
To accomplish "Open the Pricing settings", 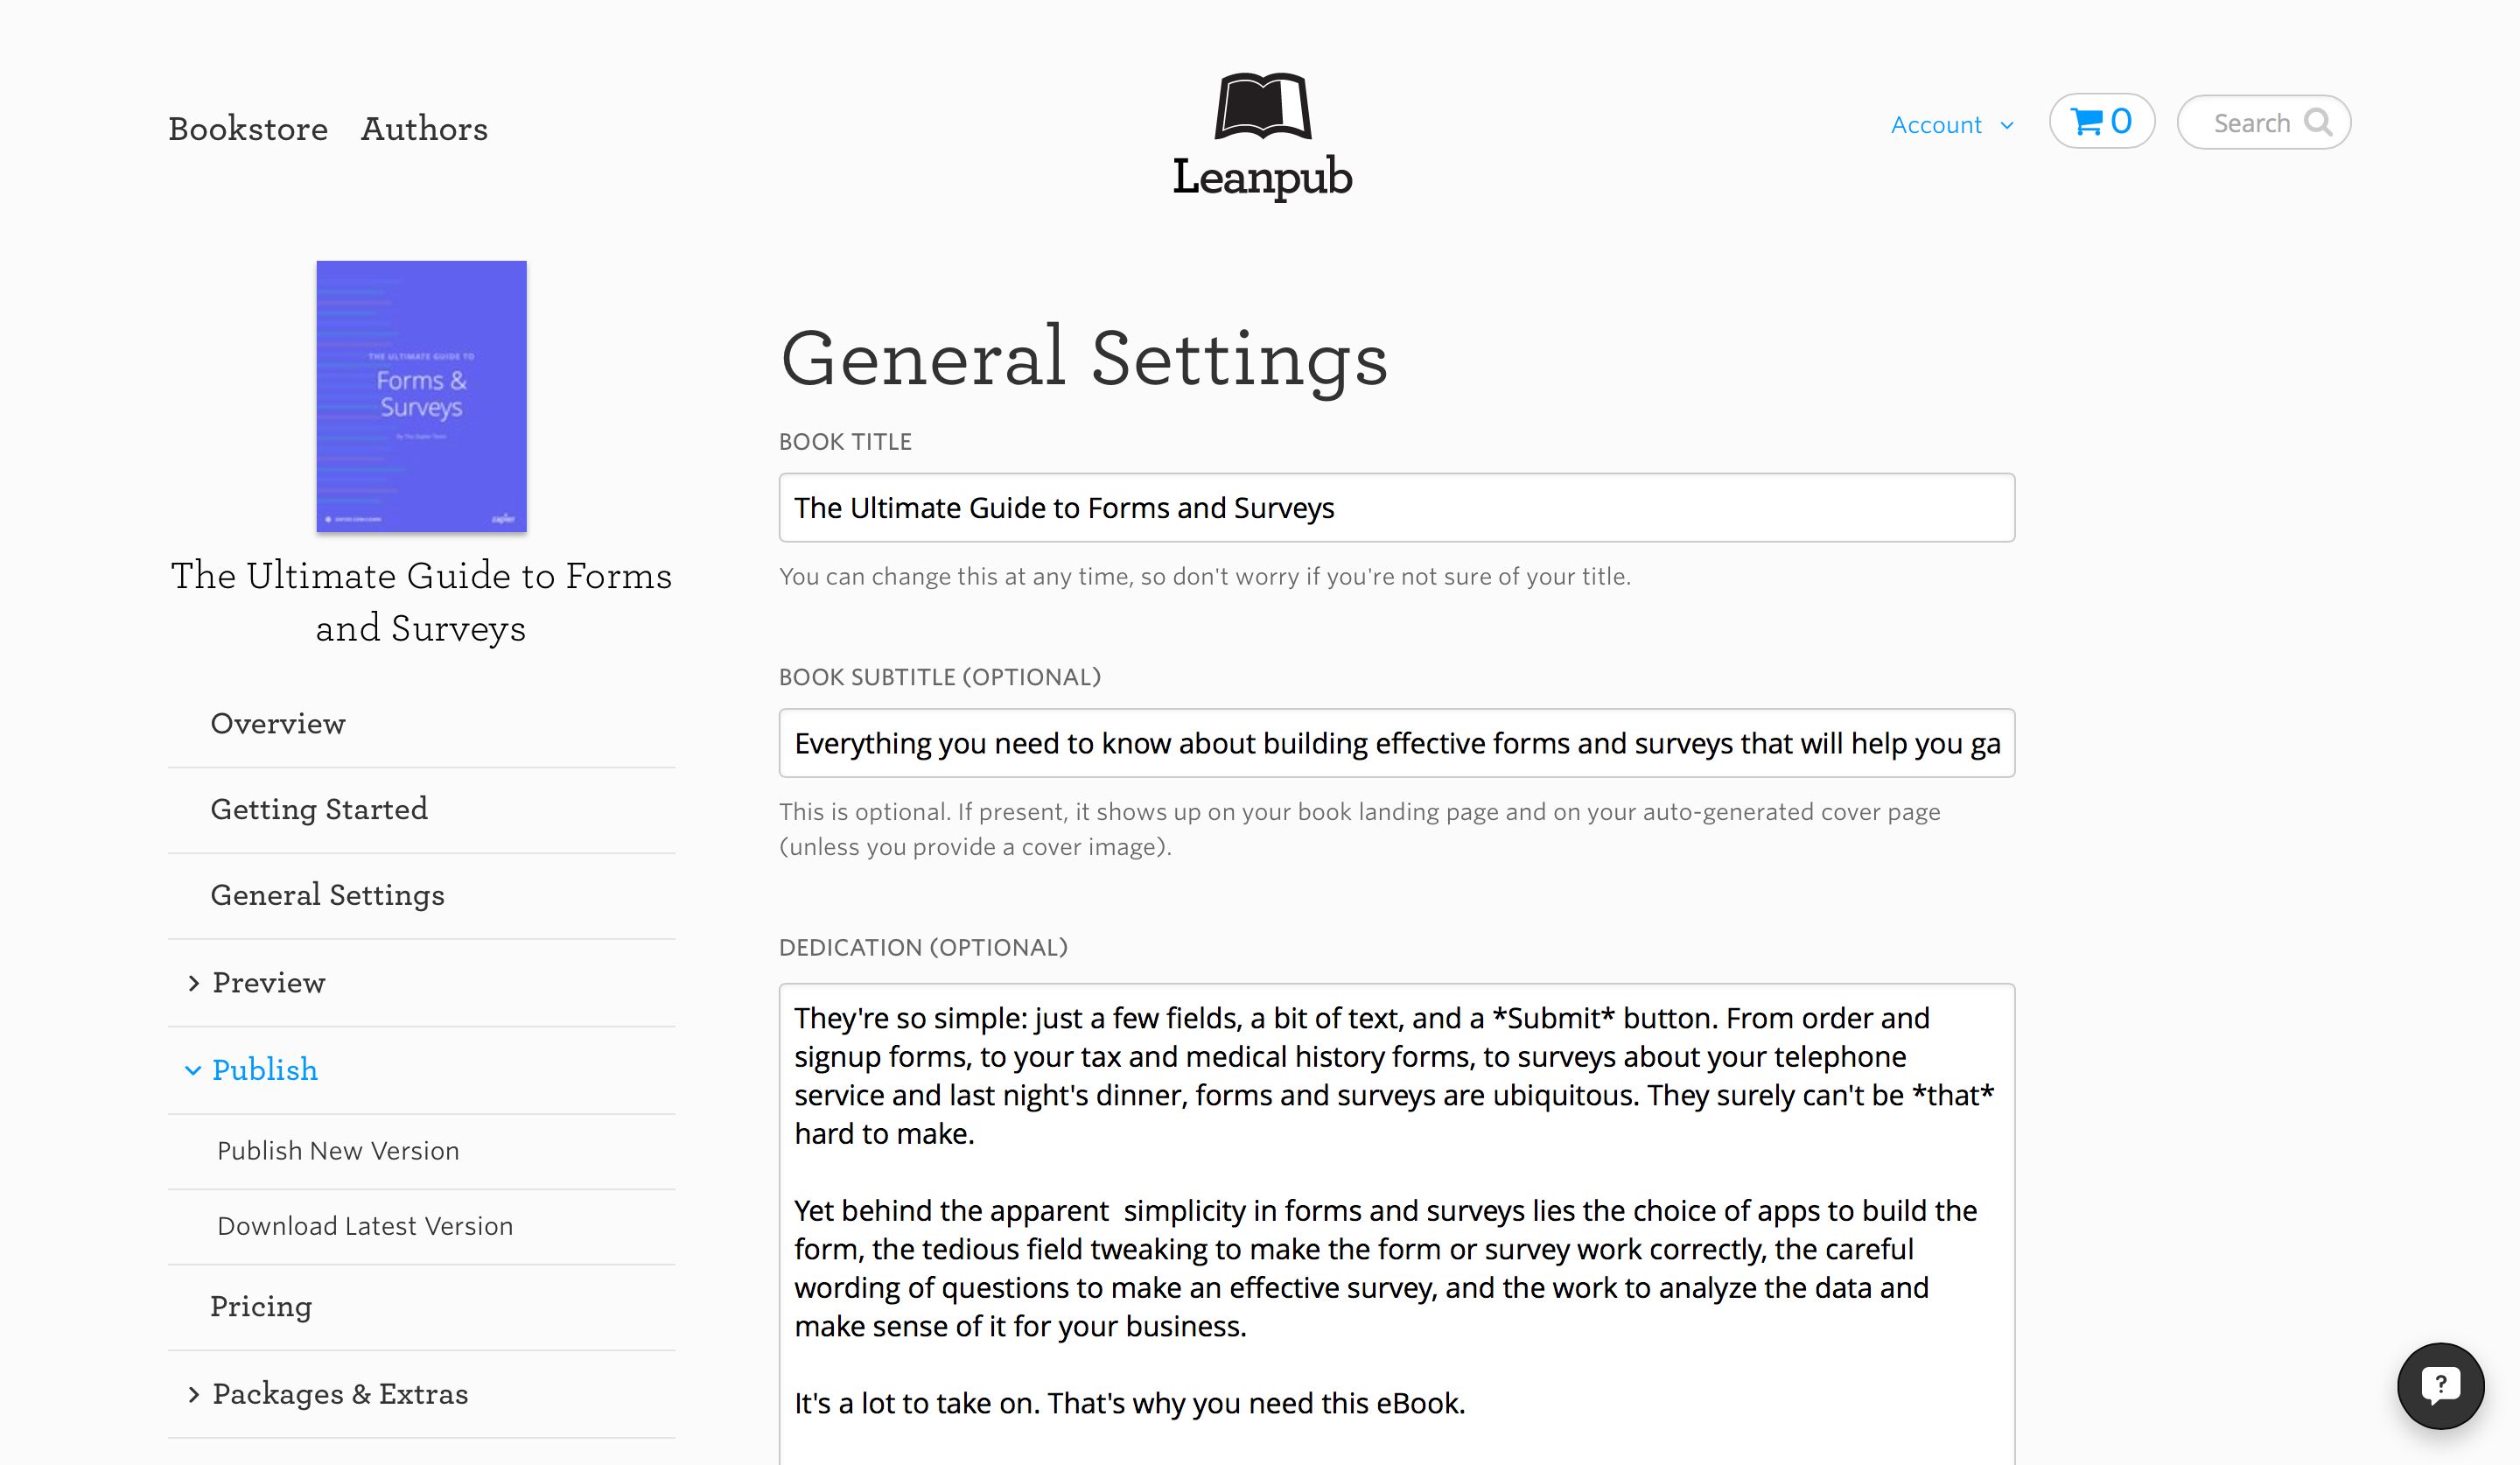I will click(x=261, y=1307).
